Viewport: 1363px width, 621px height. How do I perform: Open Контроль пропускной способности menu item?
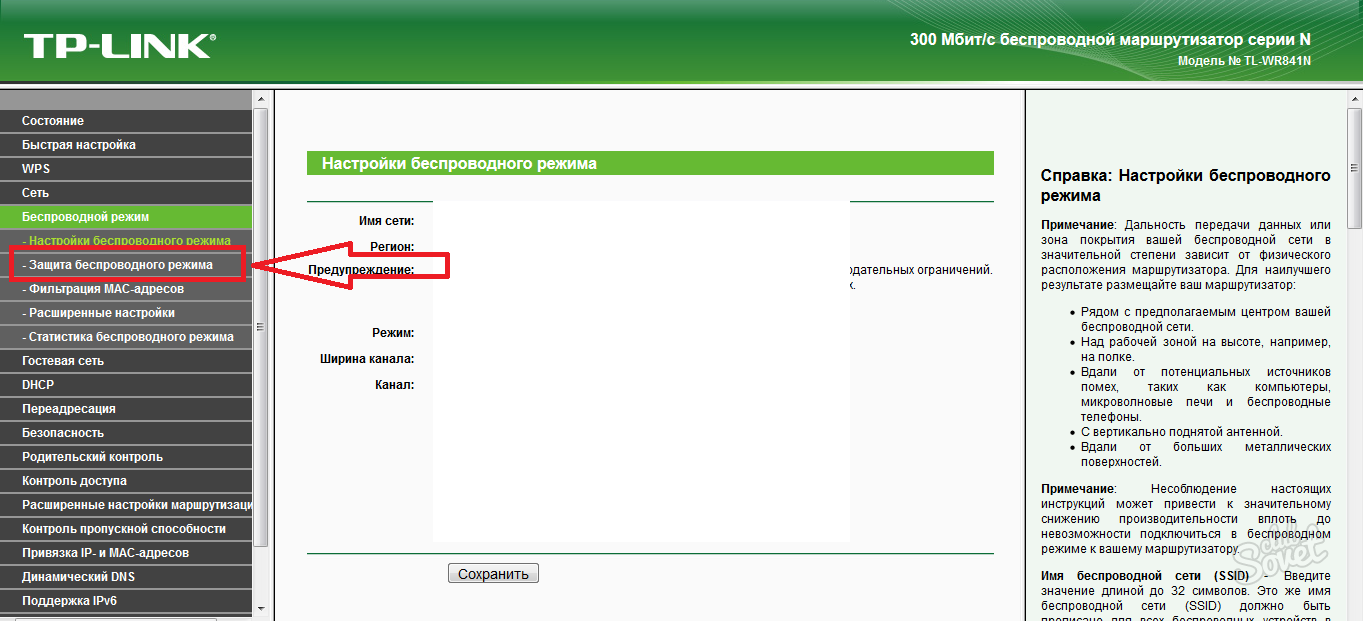pos(125,529)
